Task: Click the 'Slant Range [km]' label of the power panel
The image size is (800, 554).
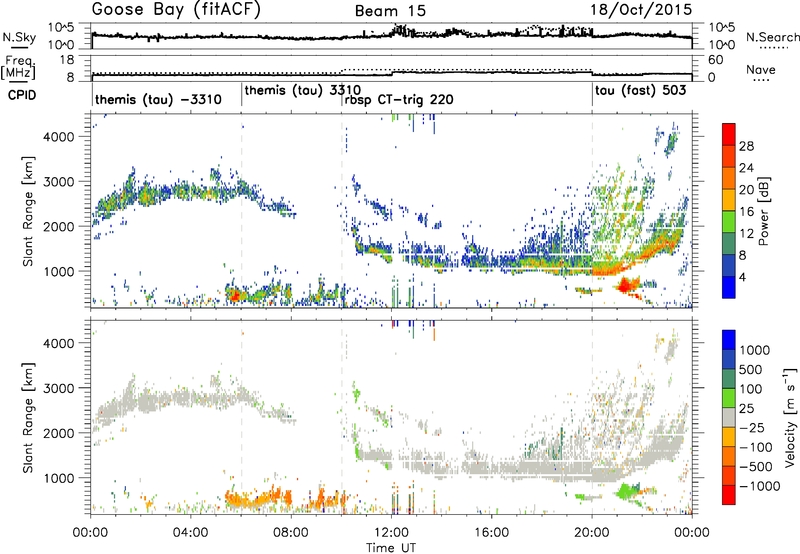Action: click(x=28, y=211)
